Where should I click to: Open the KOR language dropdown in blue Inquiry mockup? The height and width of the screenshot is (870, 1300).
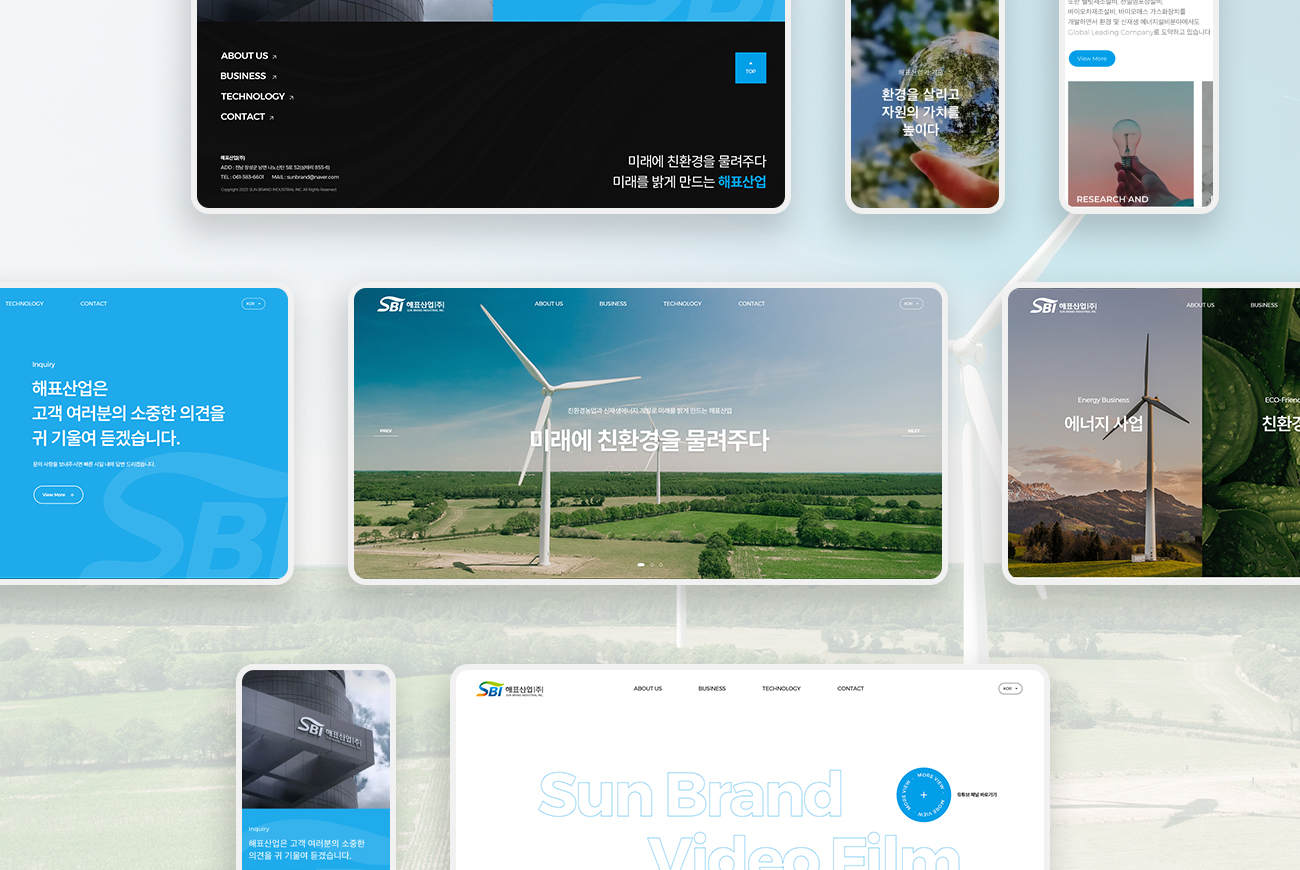253,303
